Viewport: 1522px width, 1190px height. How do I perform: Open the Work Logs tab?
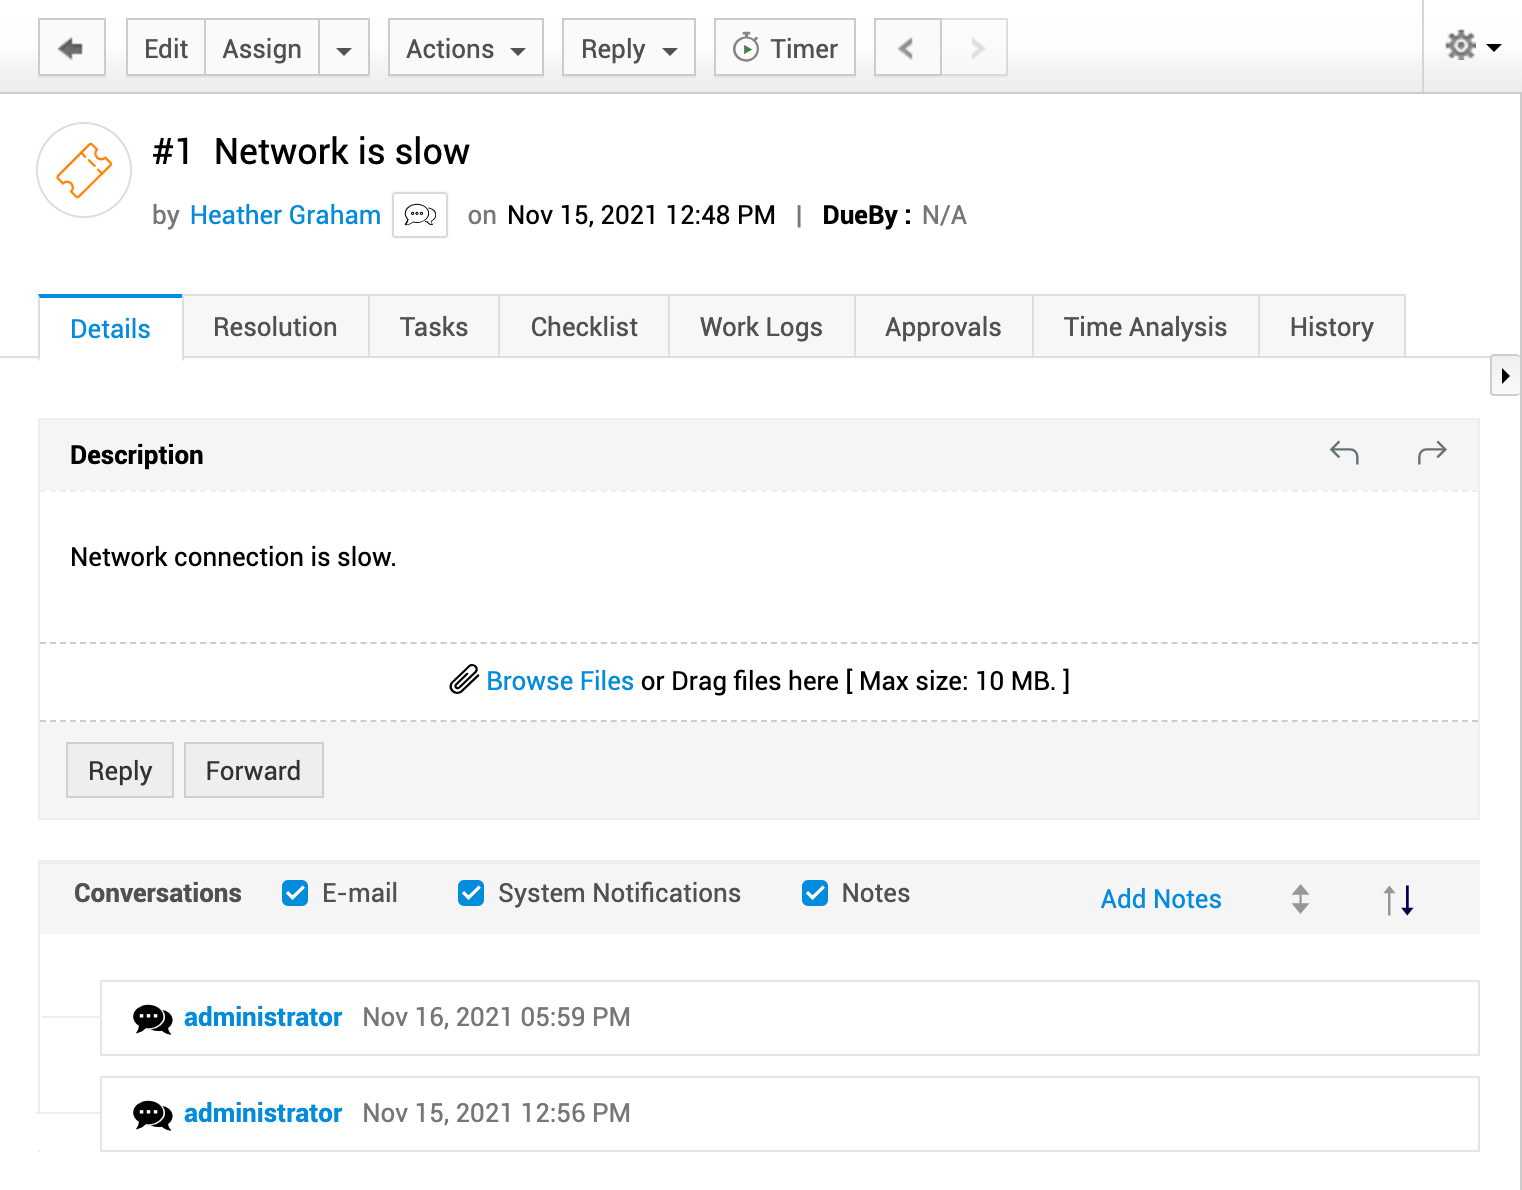tap(761, 327)
